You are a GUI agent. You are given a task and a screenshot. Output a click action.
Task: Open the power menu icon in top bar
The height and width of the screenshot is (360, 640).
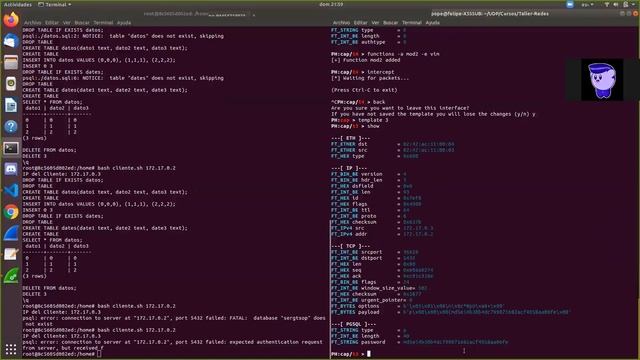(625, 4)
